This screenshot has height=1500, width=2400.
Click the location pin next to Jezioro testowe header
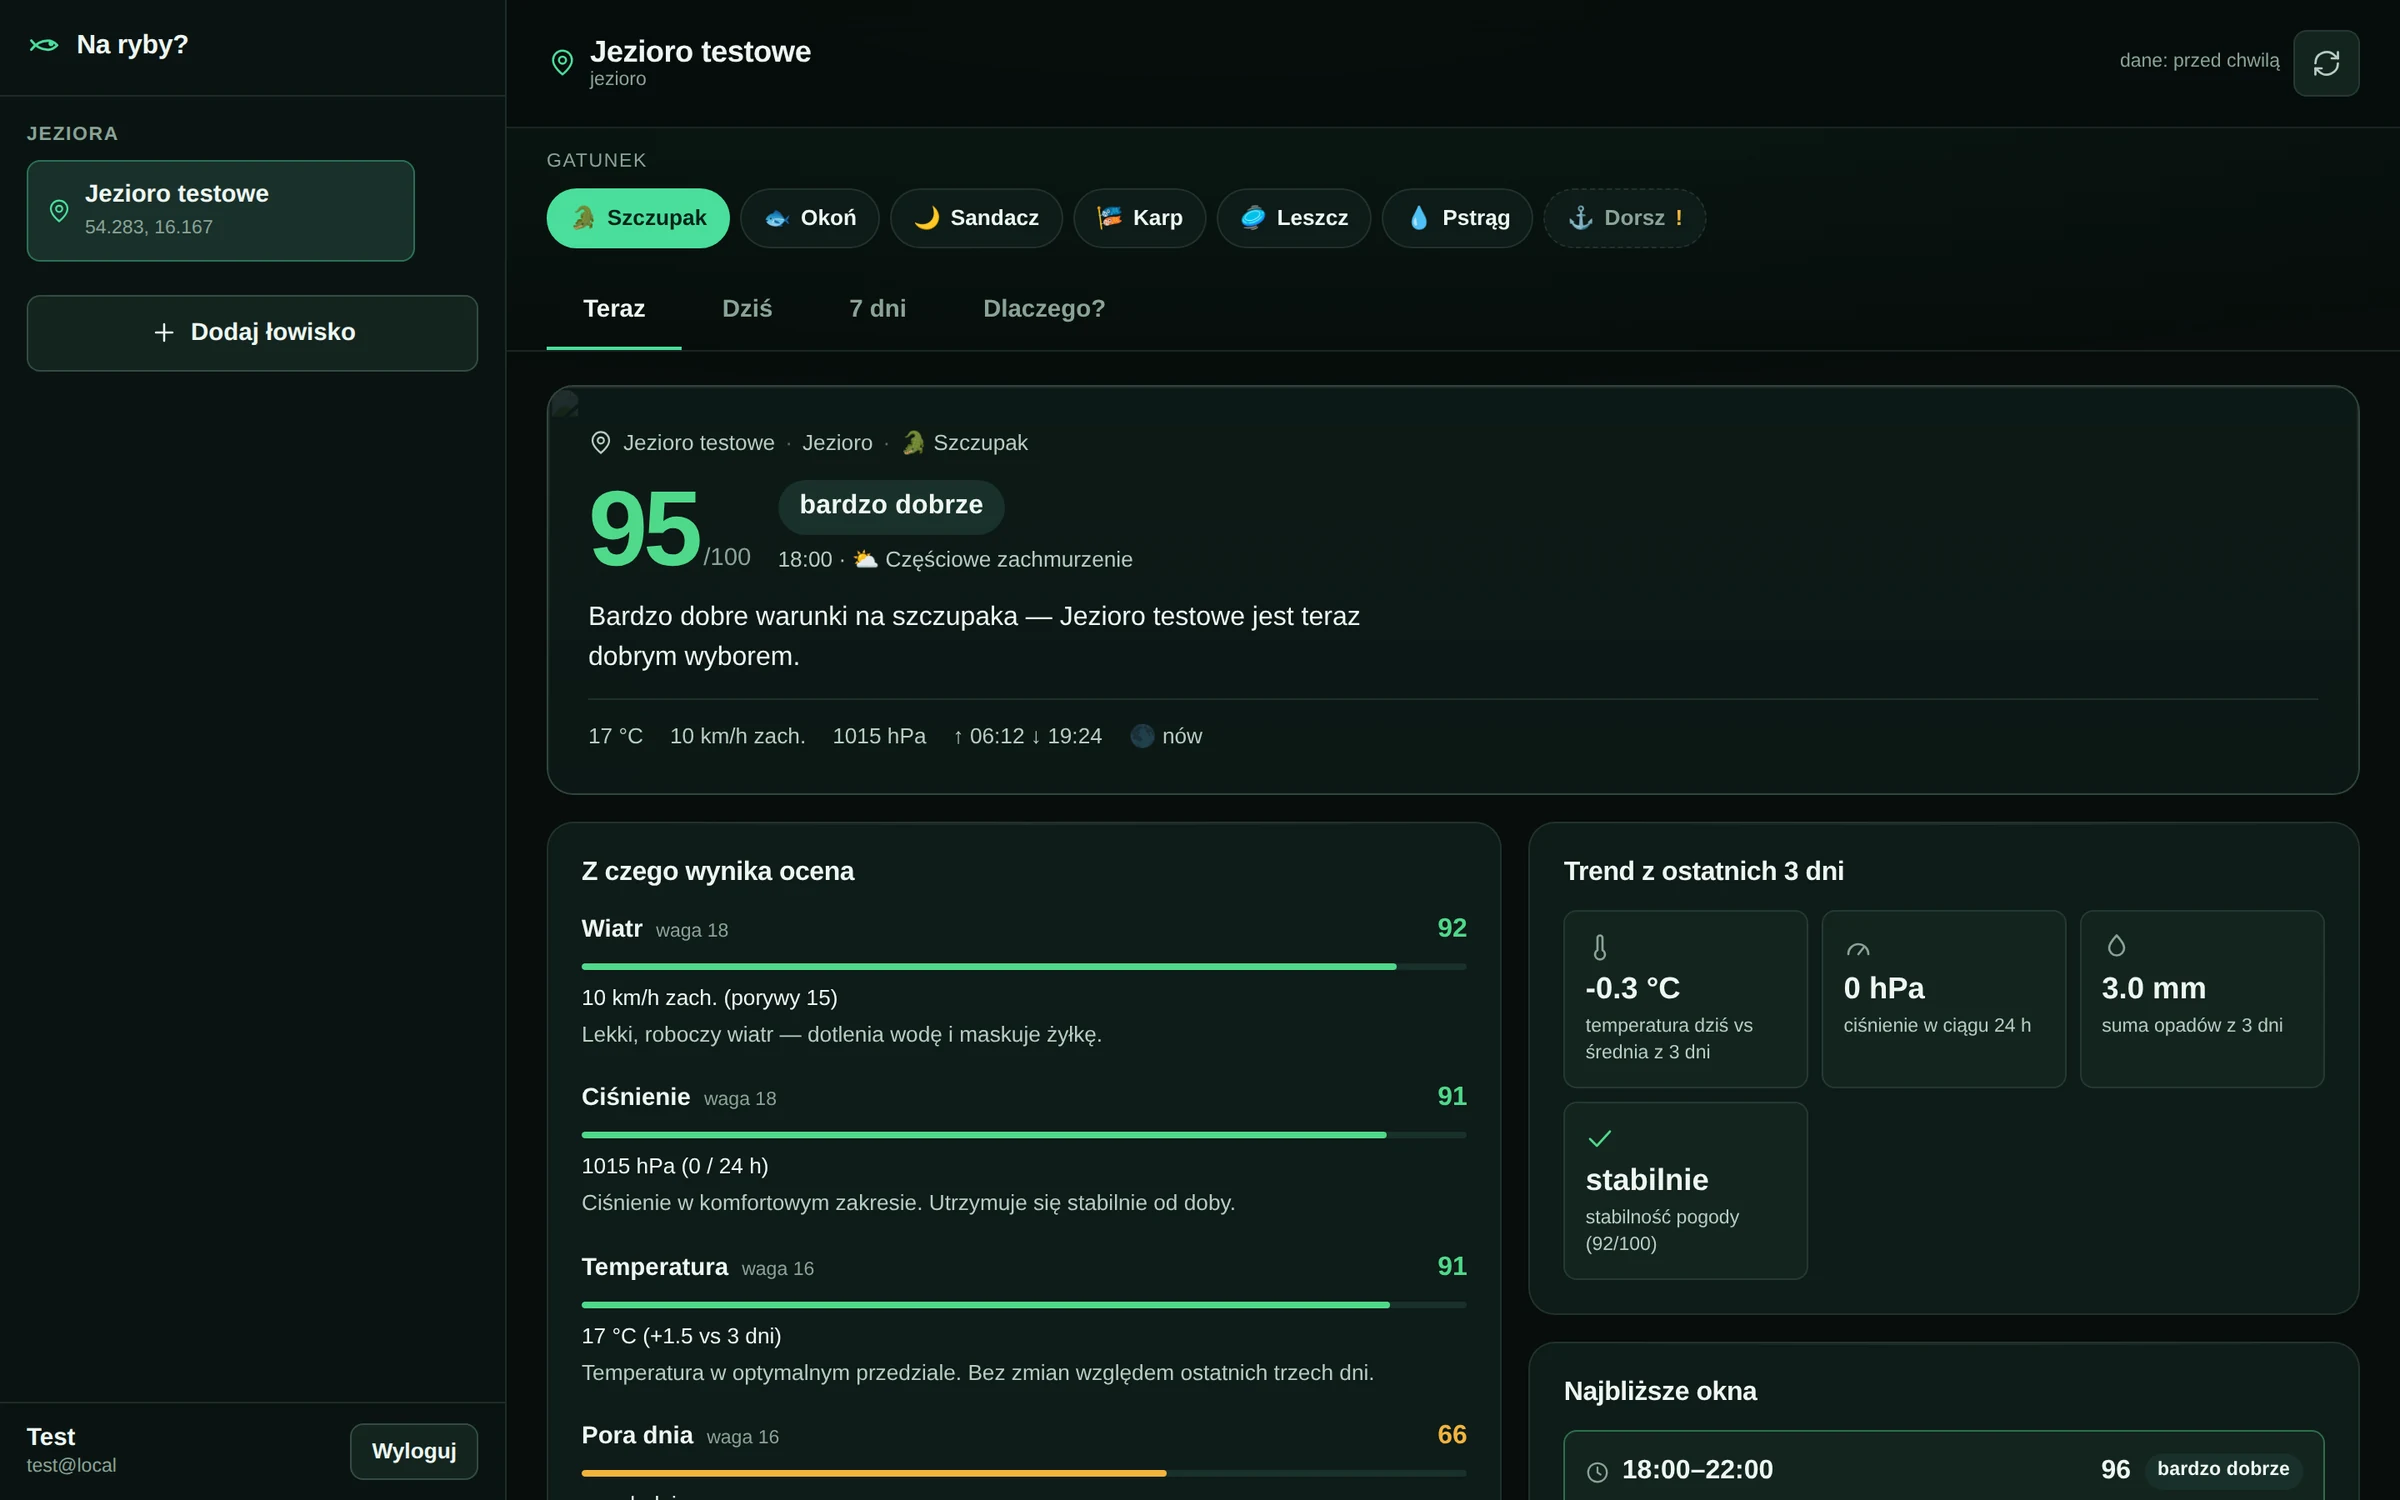[x=562, y=63]
